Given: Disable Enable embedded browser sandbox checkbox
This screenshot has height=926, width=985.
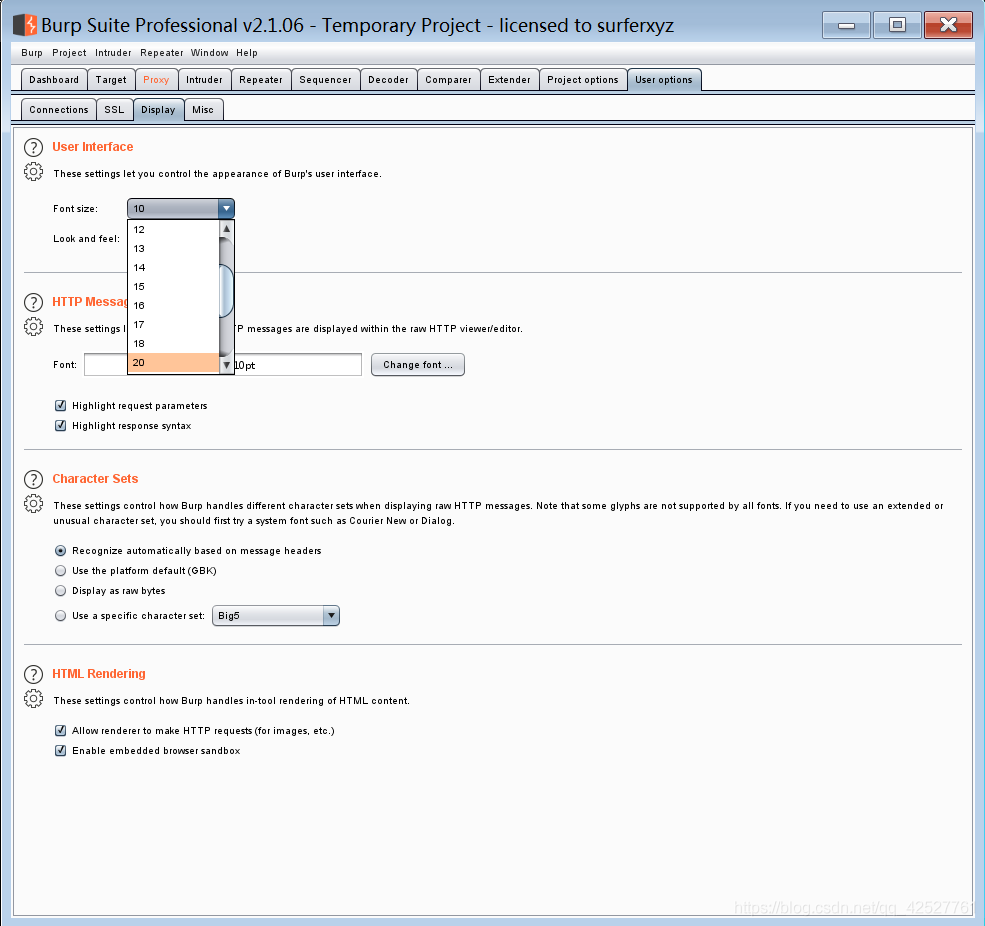Looking at the screenshot, I should click(61, 751).
